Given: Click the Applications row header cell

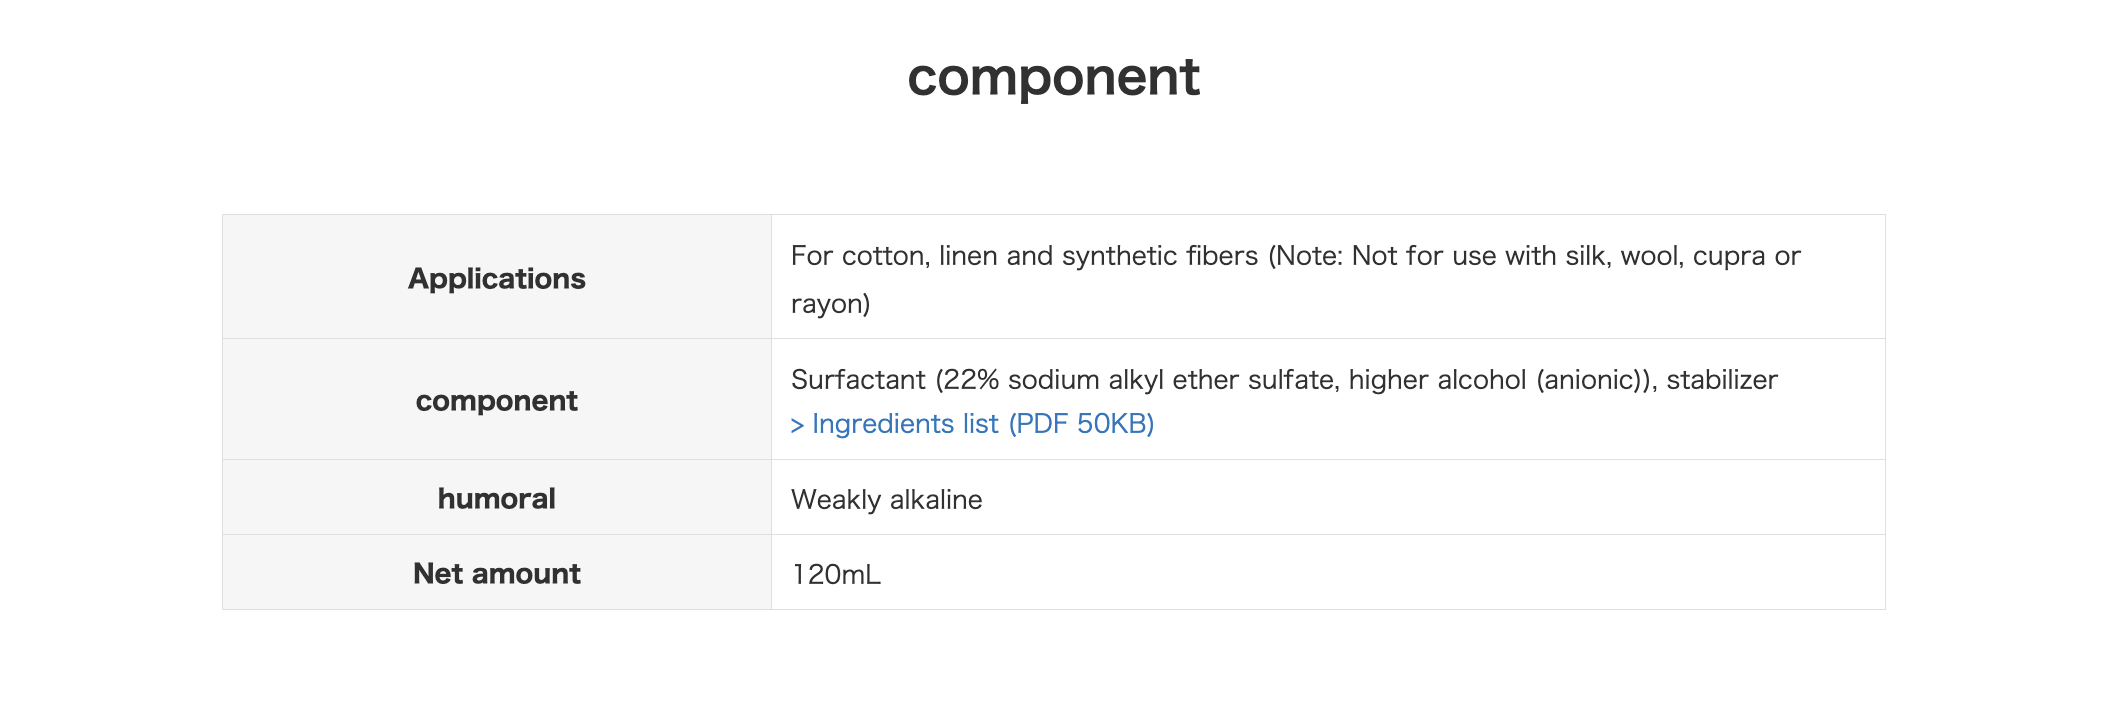Looking at the screenshot, I should (497, 277).
